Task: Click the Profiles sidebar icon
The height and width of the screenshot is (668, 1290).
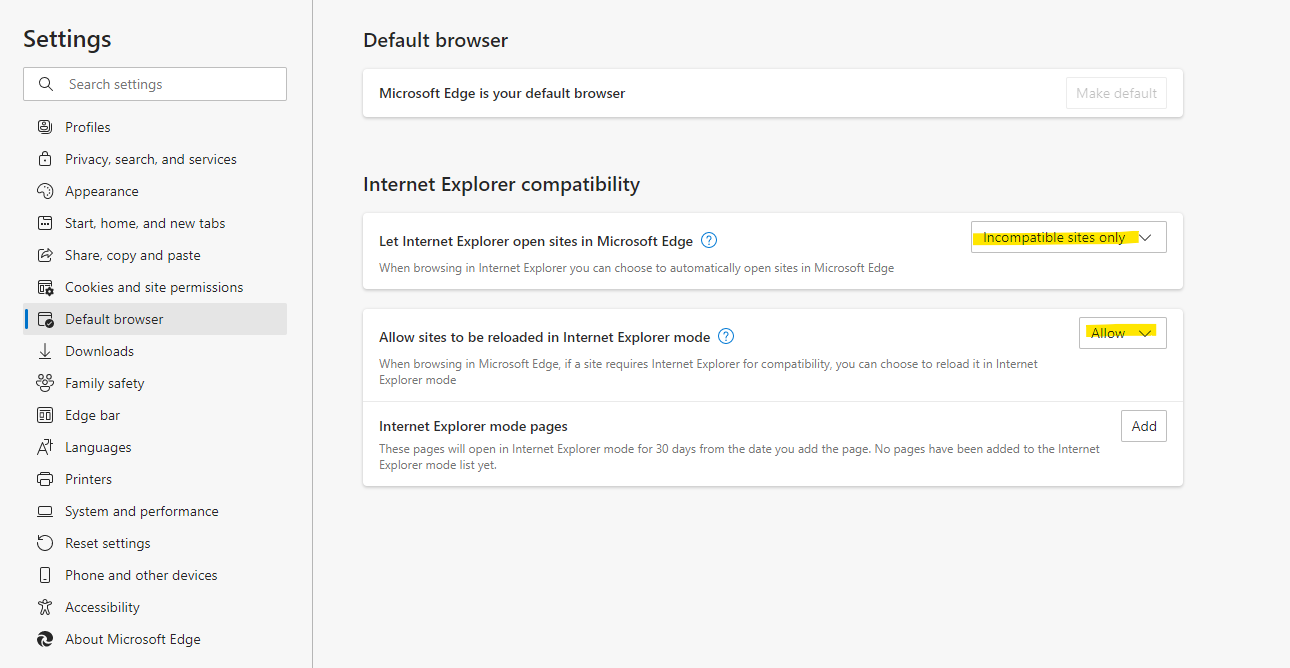Action: (x=44, y=127)
